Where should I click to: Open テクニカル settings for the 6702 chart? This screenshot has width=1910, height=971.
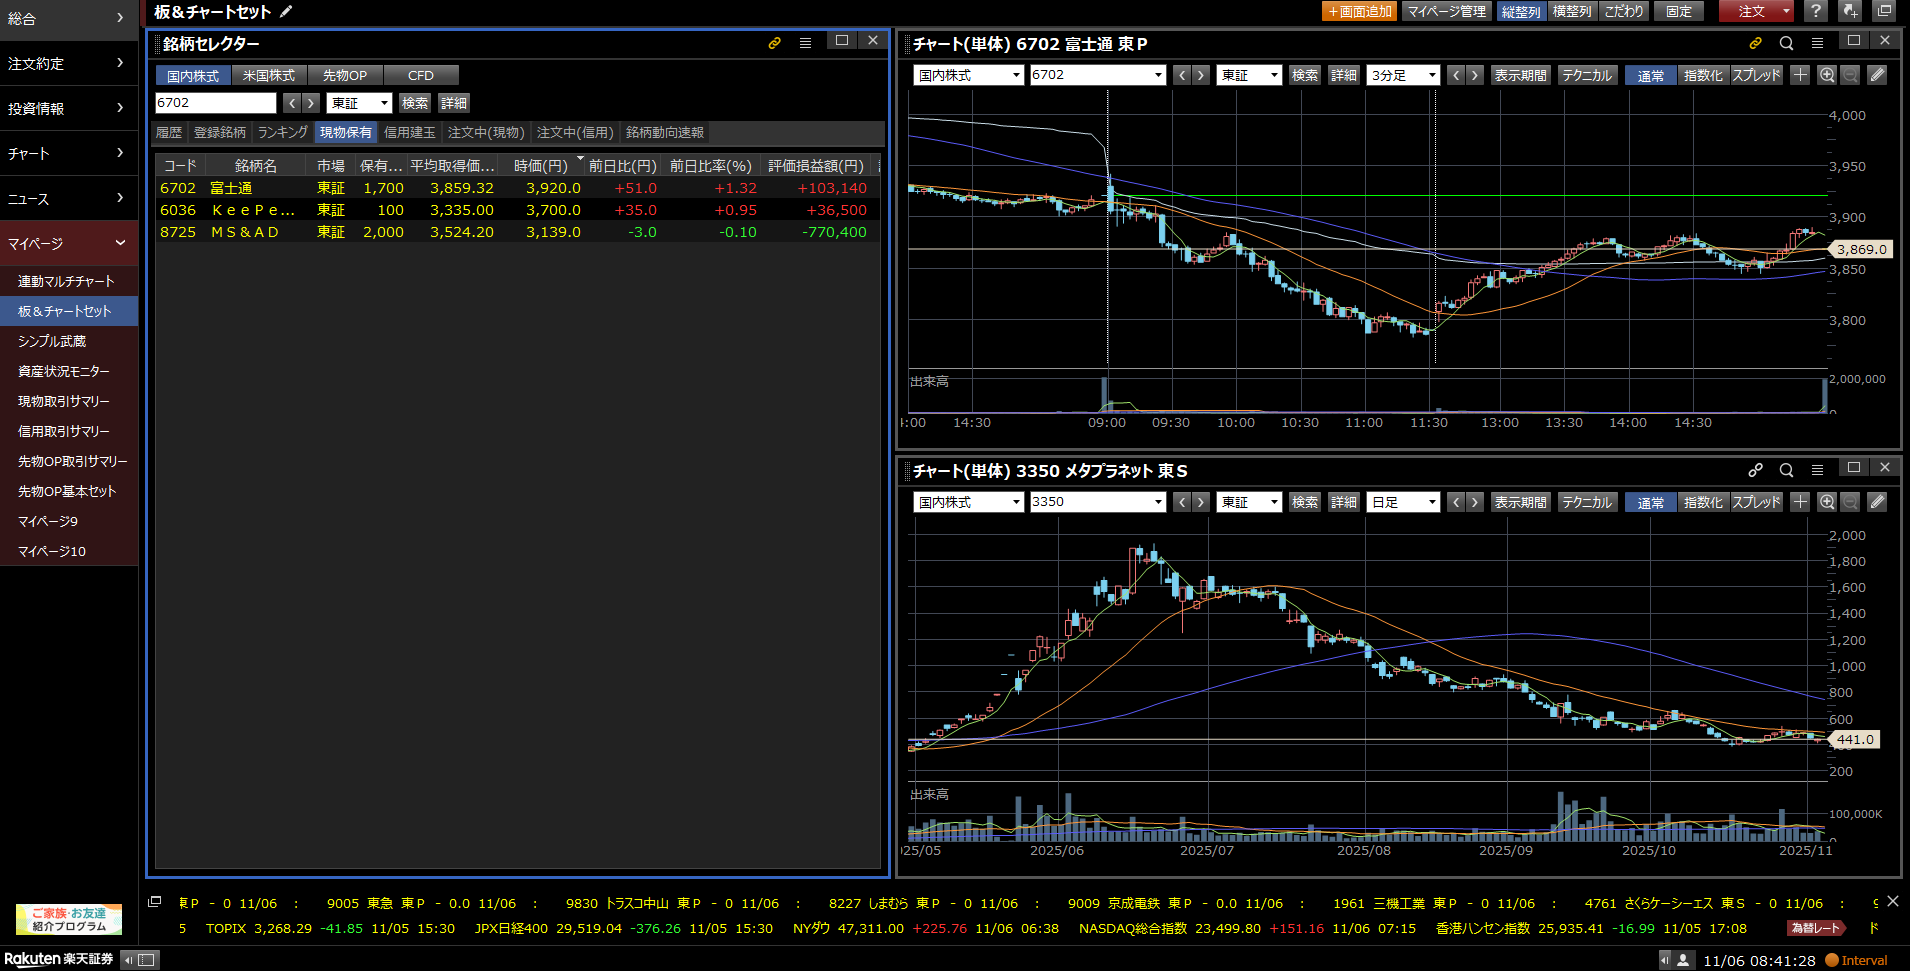tap(1587, 75)
